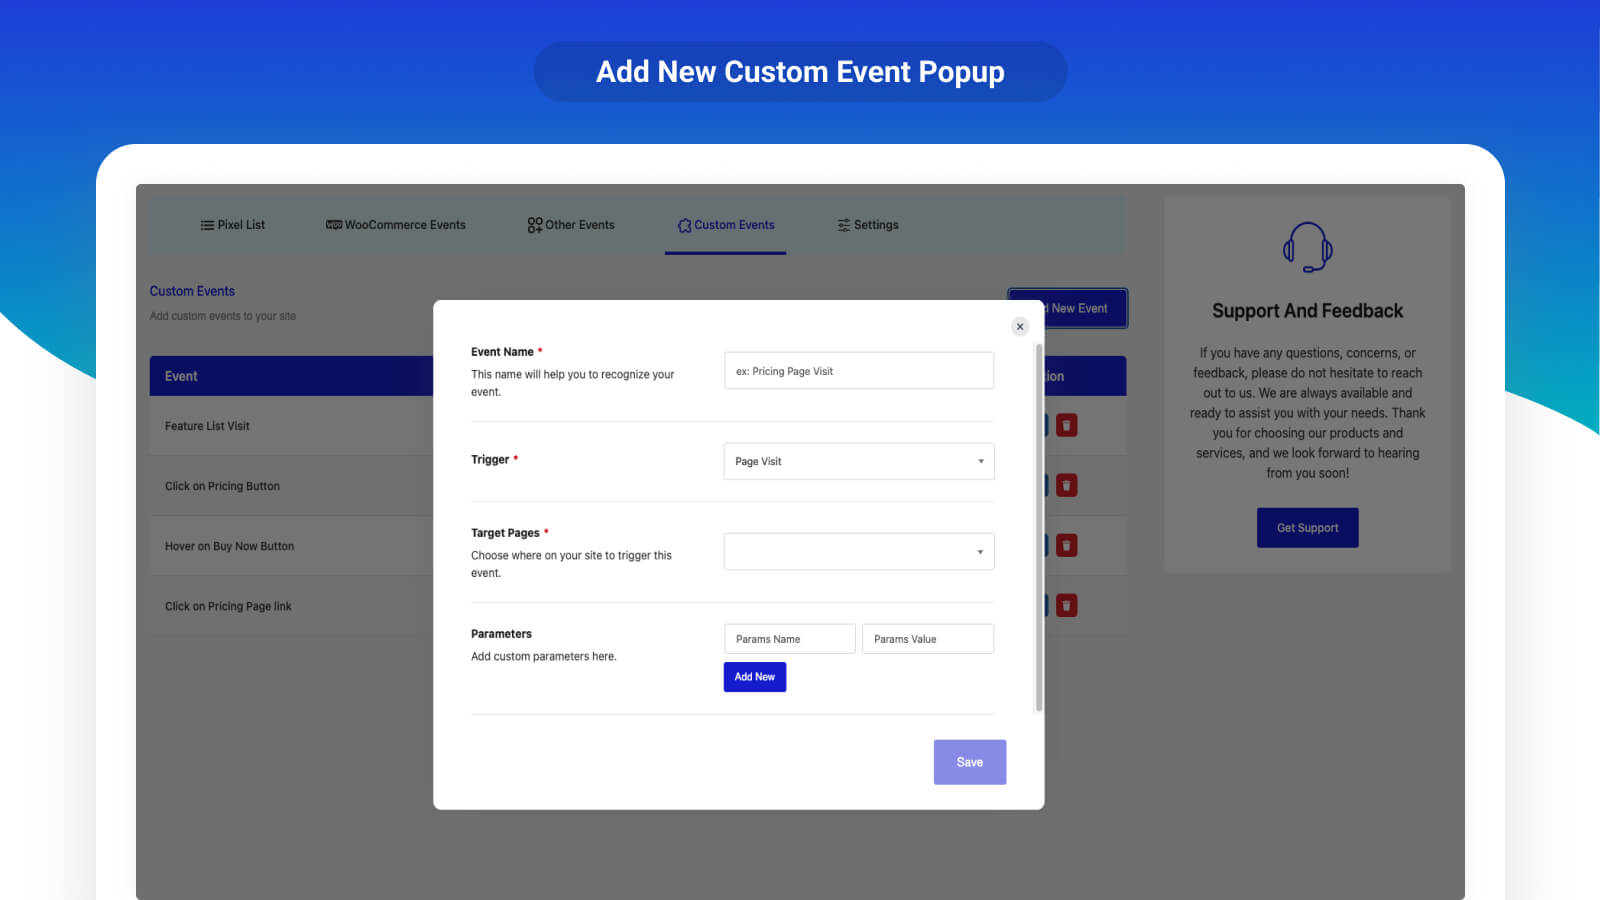Open the Settings tab
The image size is (1600, 900).
(867, 225)
